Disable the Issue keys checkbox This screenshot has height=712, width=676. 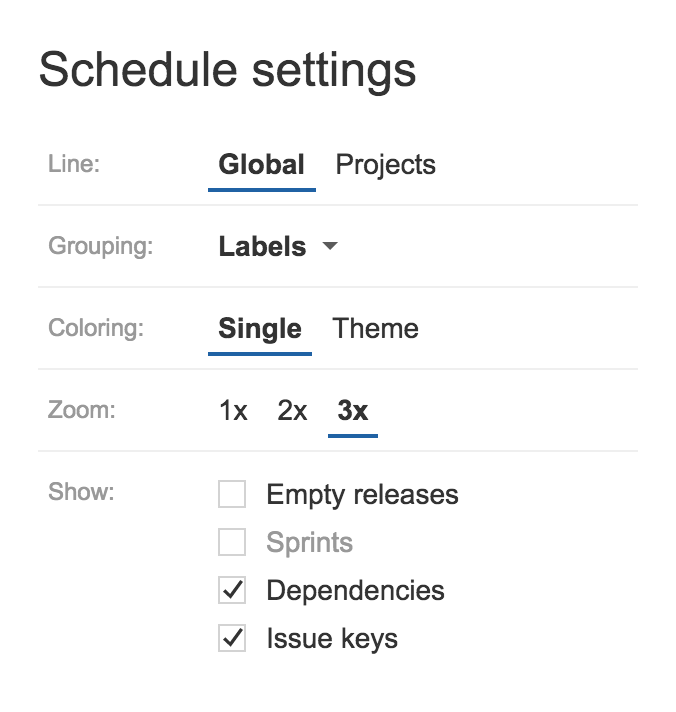pos(232,638)
